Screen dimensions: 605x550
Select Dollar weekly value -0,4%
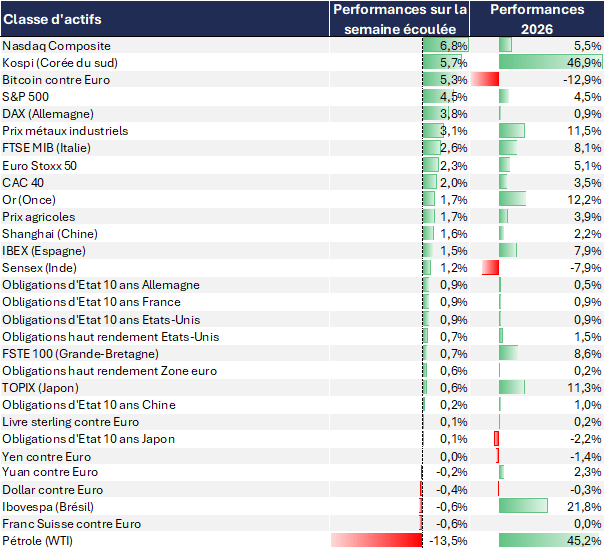point(452,489)
